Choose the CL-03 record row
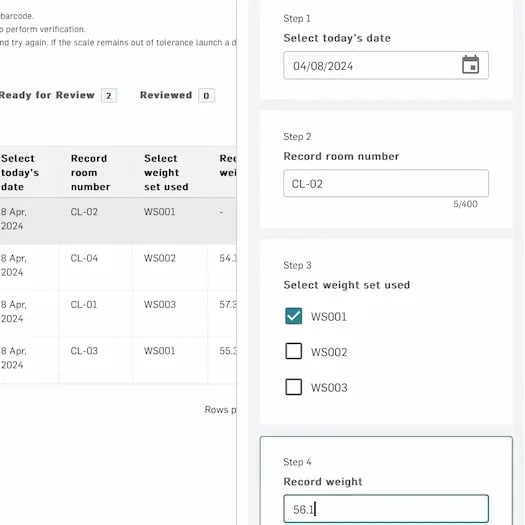Viewport: 525px width, 525px height. (118, 360)
